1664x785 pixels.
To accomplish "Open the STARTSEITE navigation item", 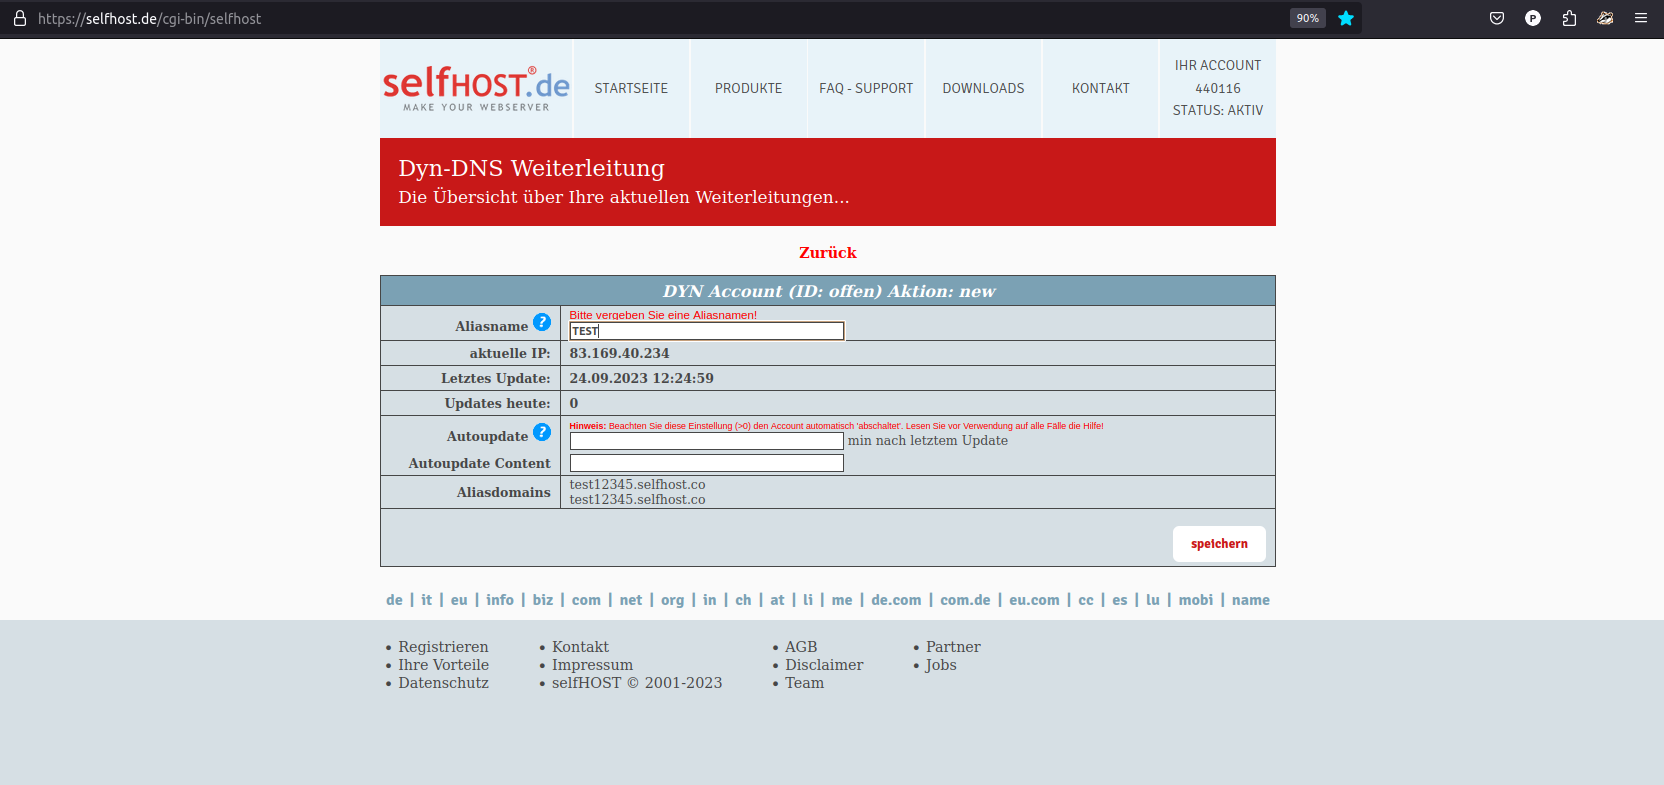I will coord(631,88).
